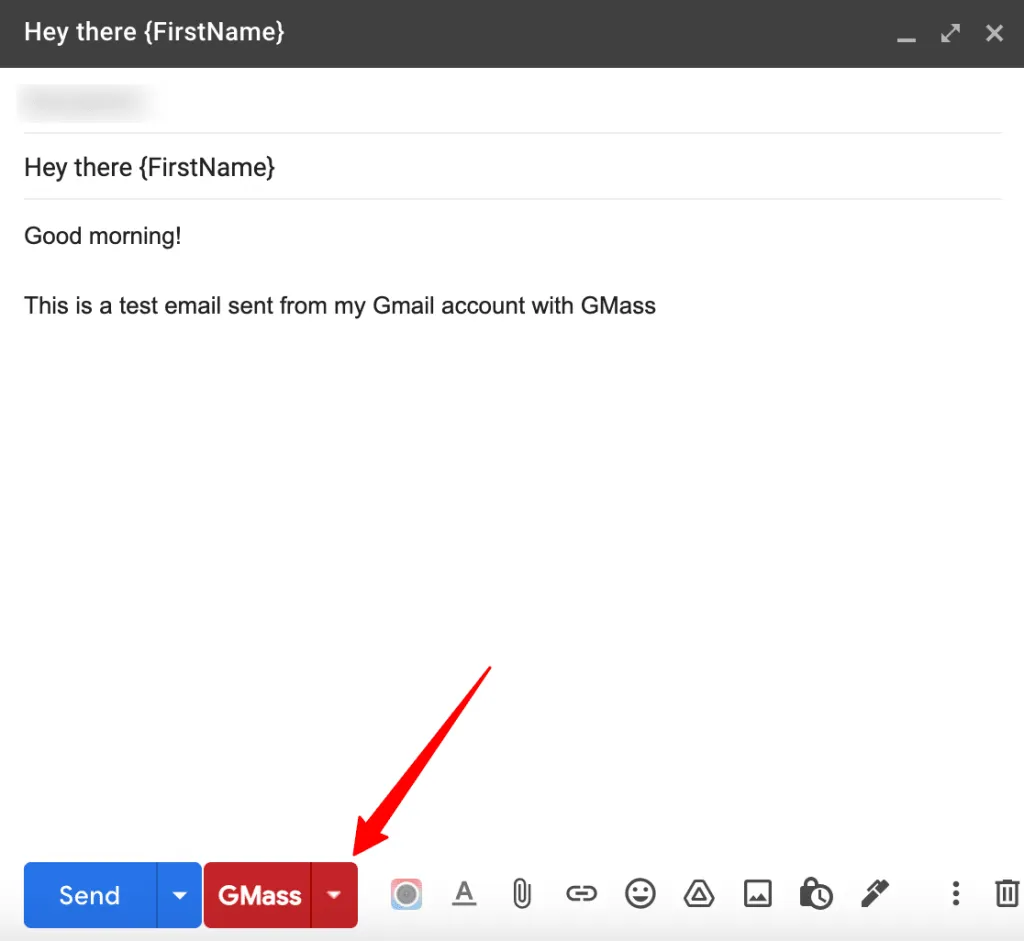Image resolution: width=1024 pixels, height=941 pixels.
Task: Insert signature with the pen icon
Action: pos(875,893)
